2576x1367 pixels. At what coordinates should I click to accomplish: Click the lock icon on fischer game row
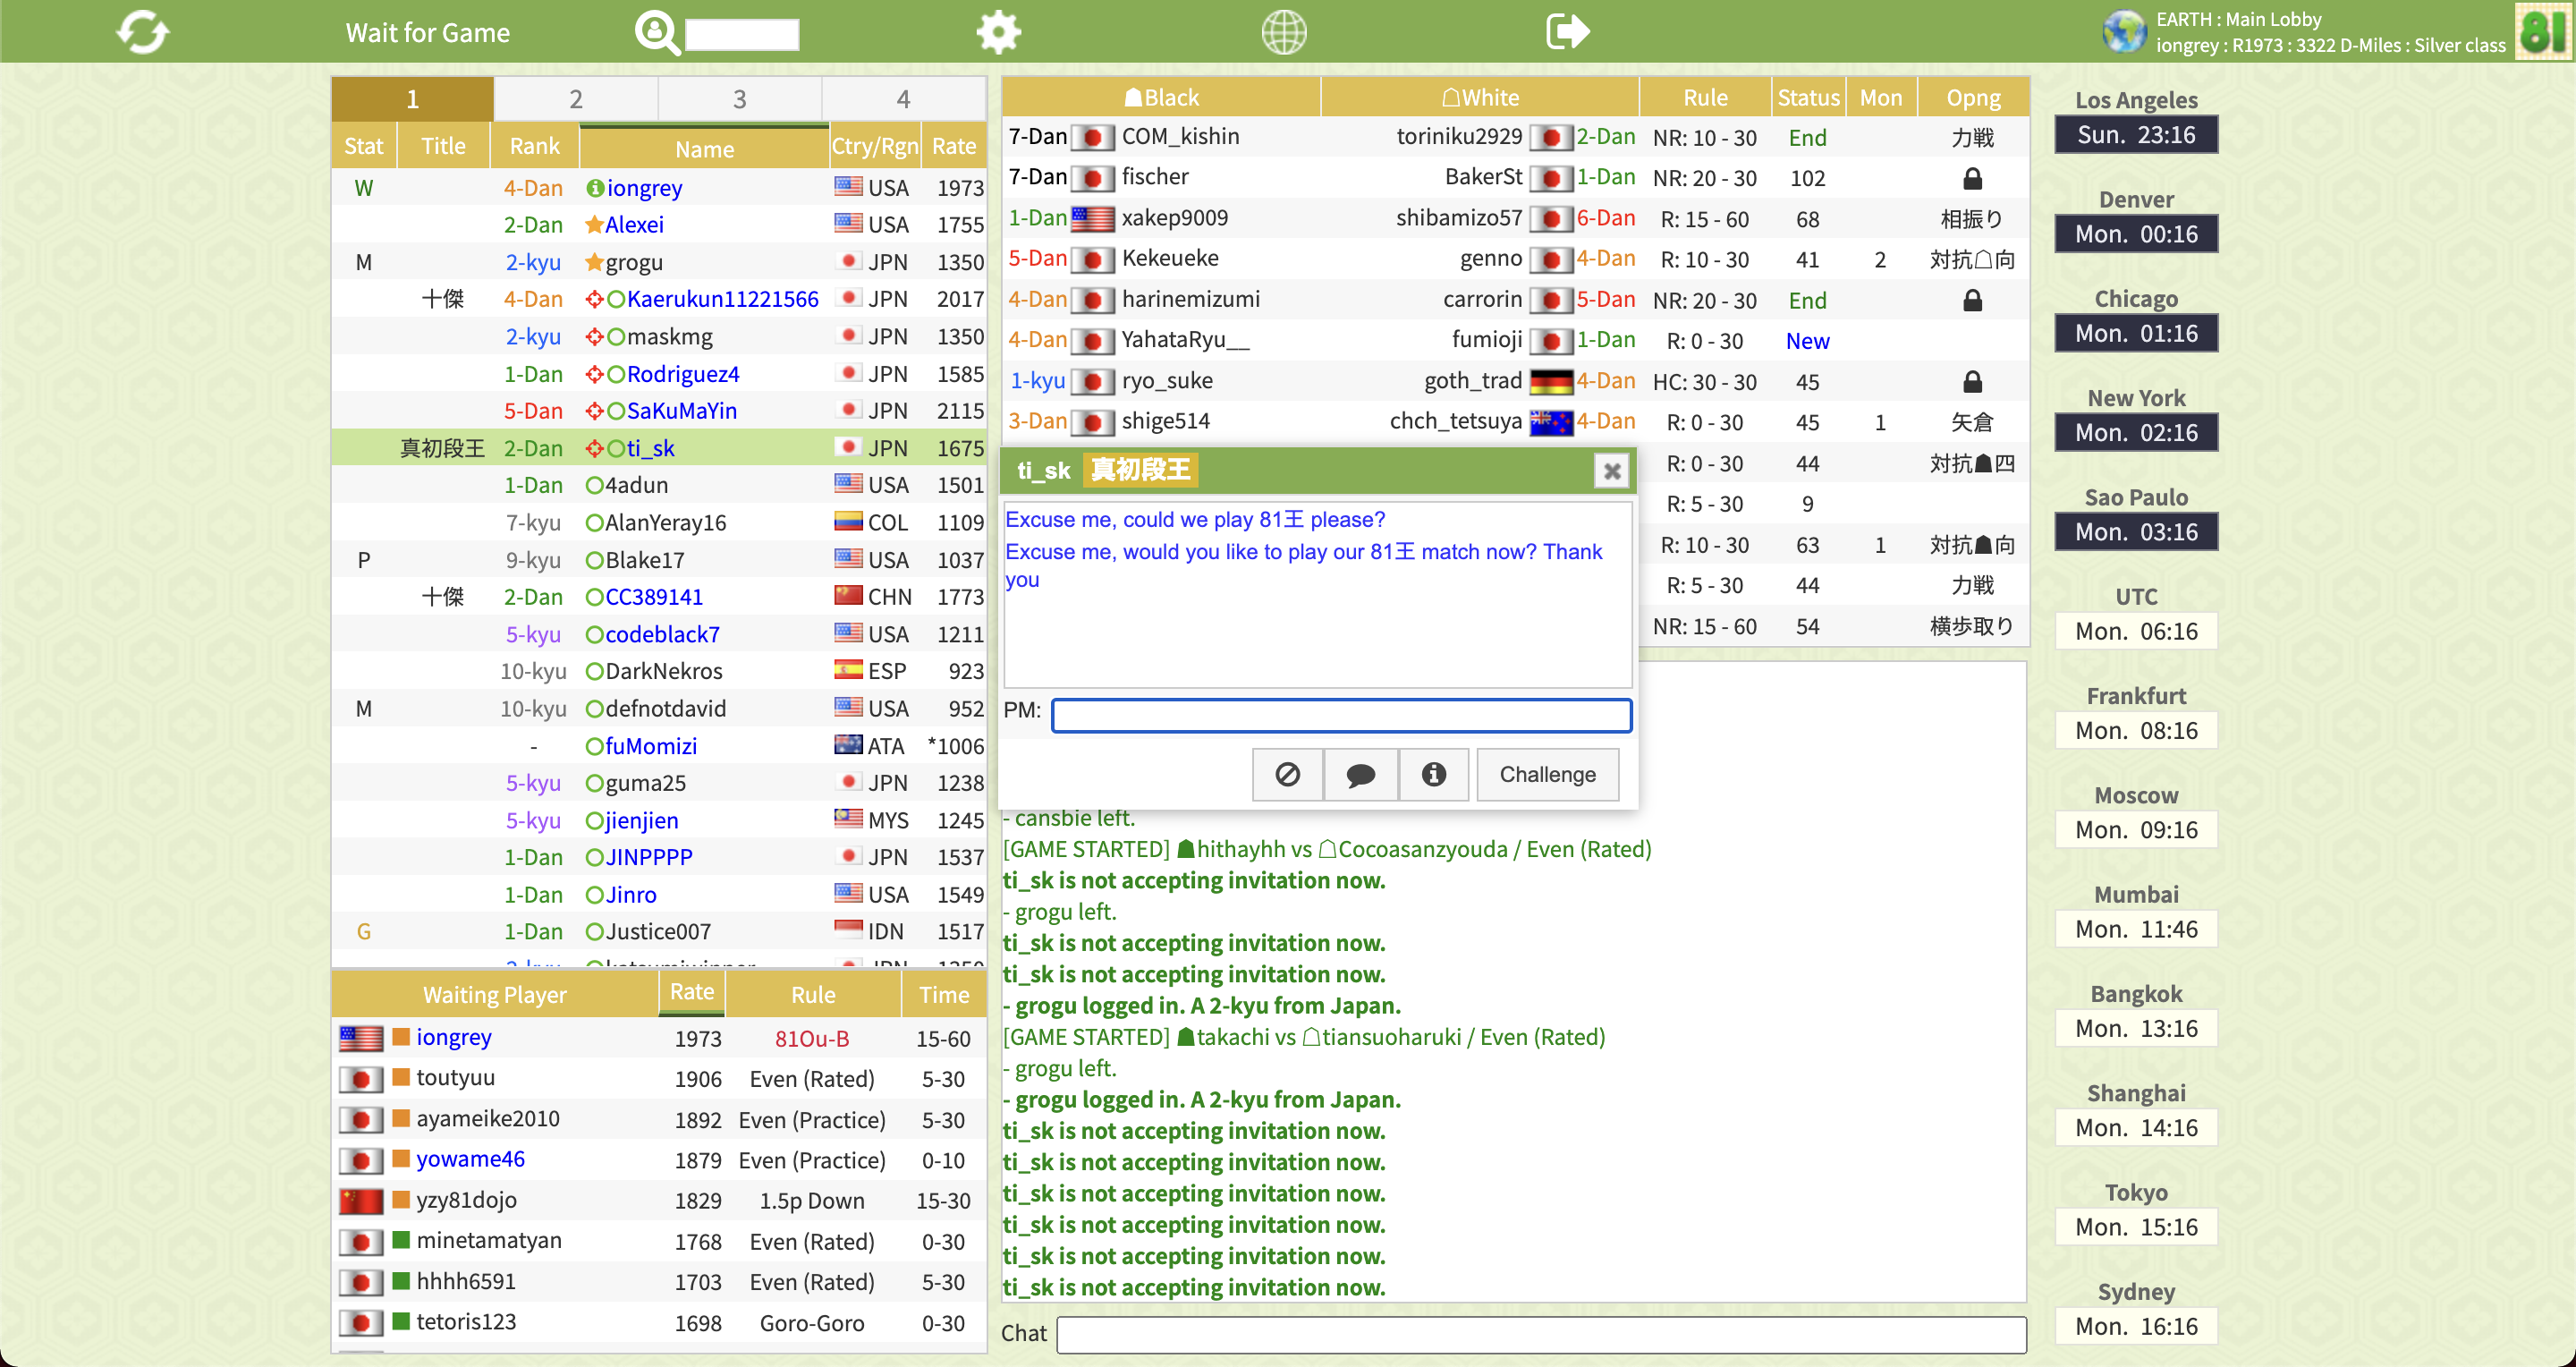pyautogui.click(x=1972, y=178)
